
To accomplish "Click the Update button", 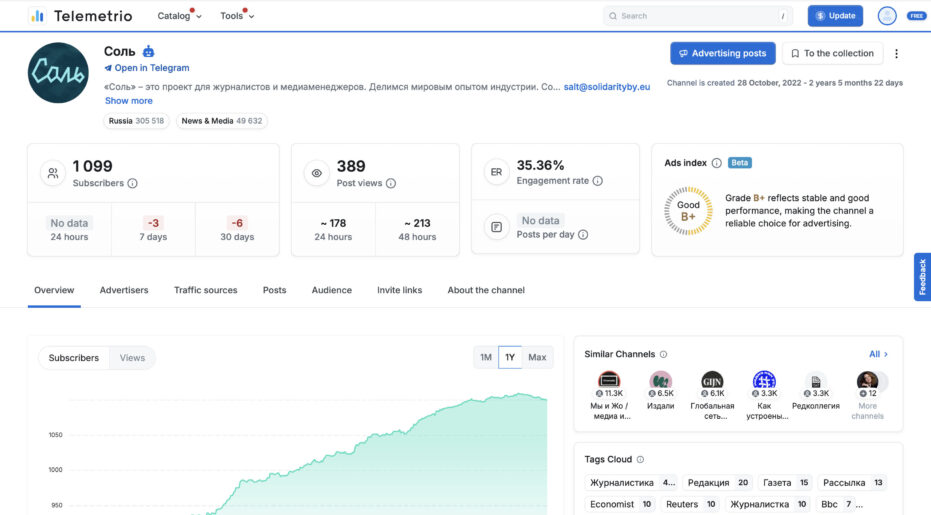I will coord(835,16).
